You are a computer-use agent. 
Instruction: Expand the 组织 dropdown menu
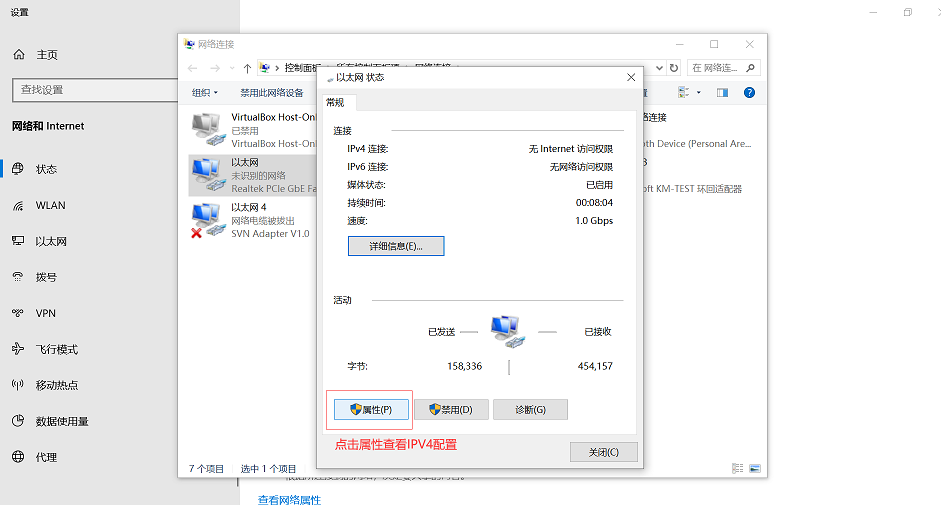pyautogui.click(x=204, y=93)
